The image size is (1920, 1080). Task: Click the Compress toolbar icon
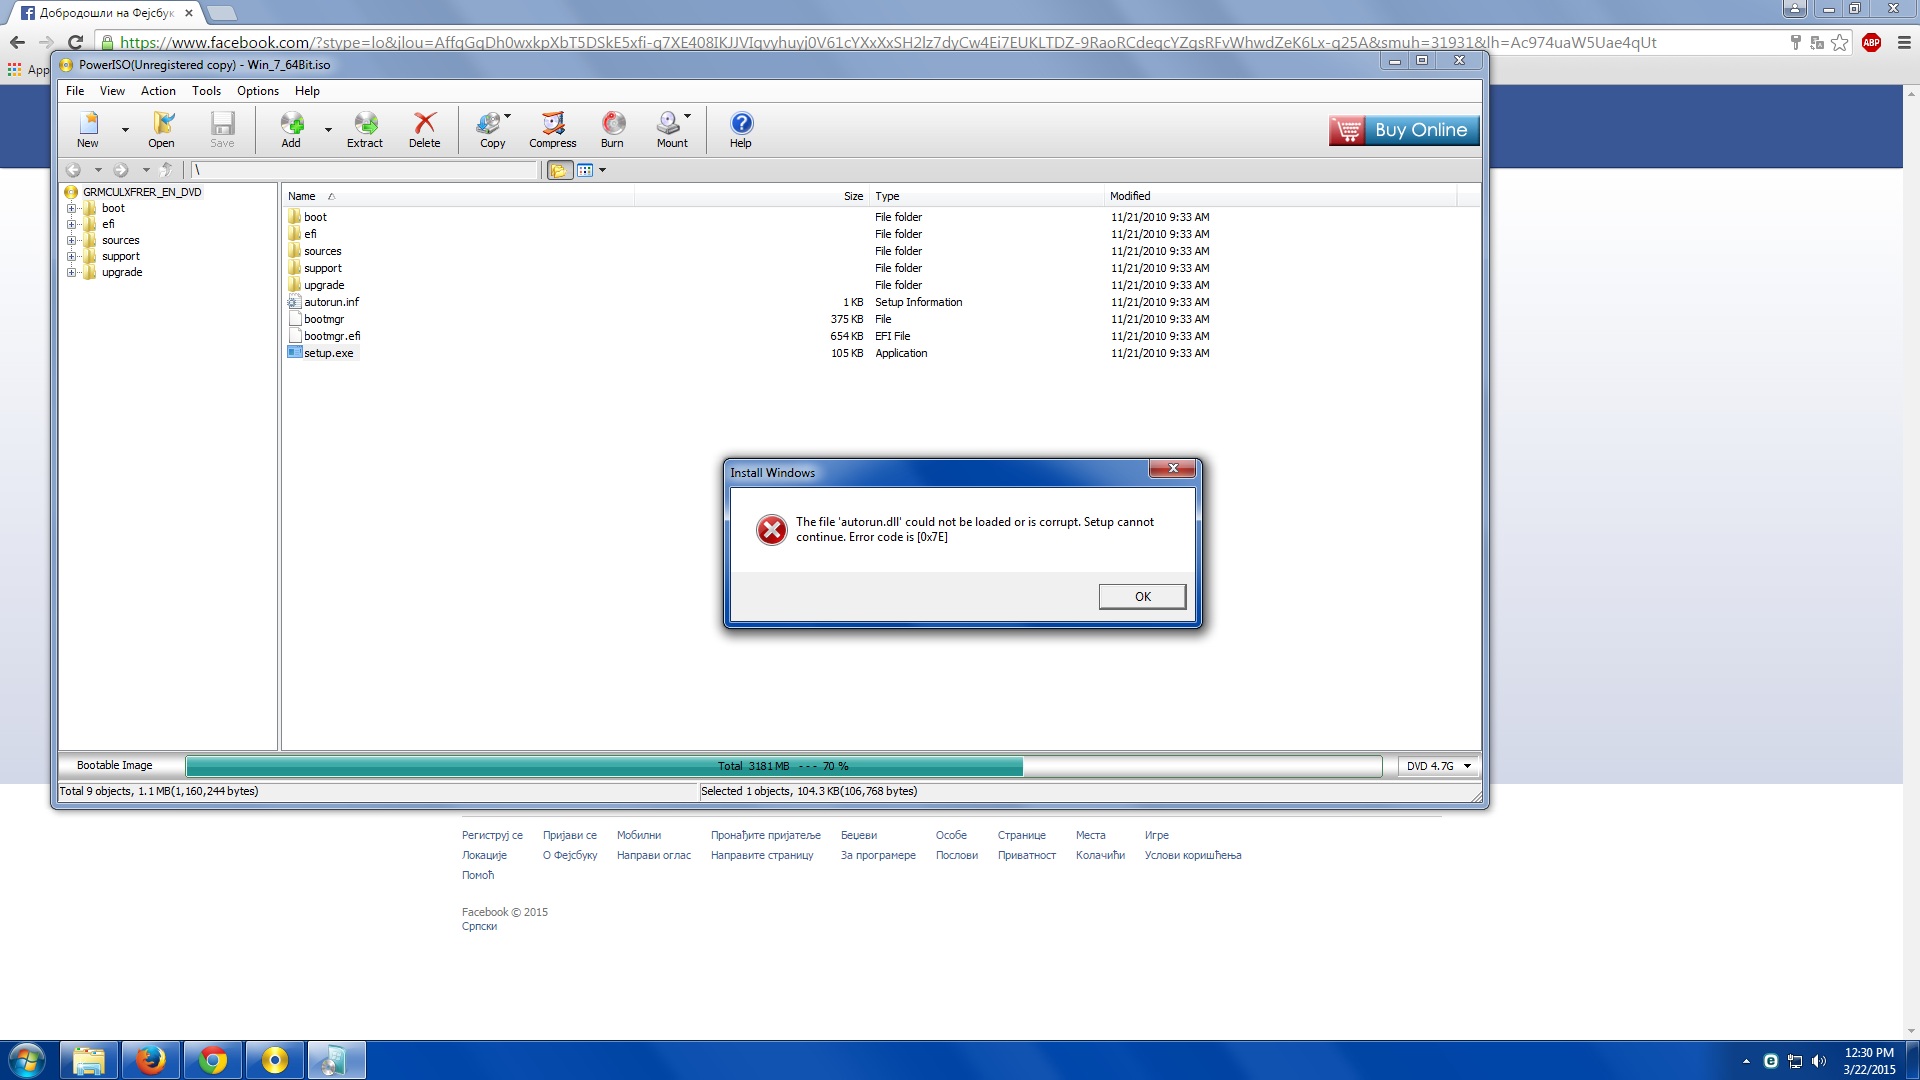(x=552, y=129)
